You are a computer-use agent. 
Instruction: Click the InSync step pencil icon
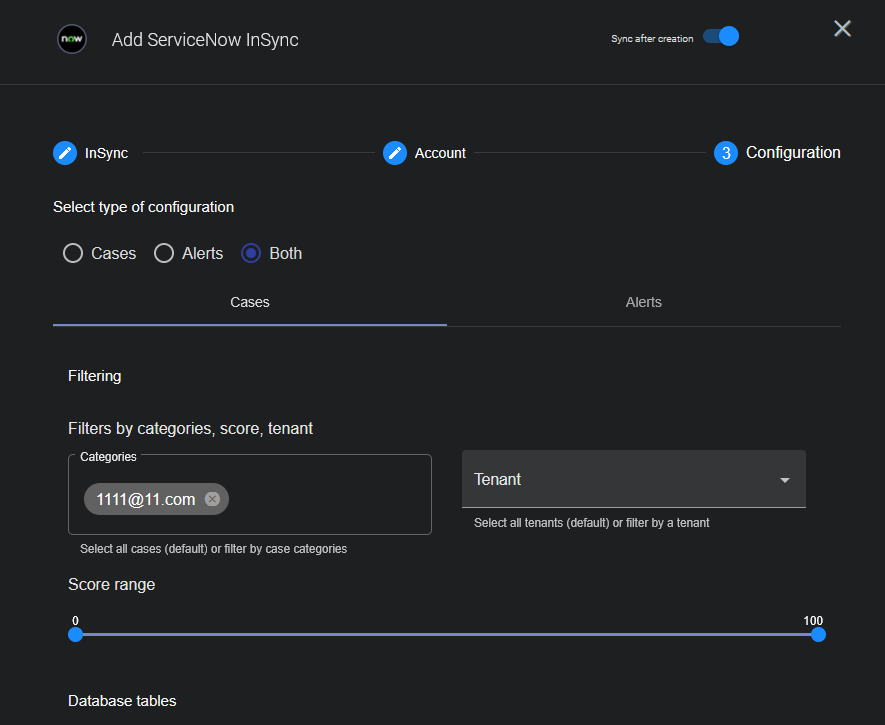(65, 153)
